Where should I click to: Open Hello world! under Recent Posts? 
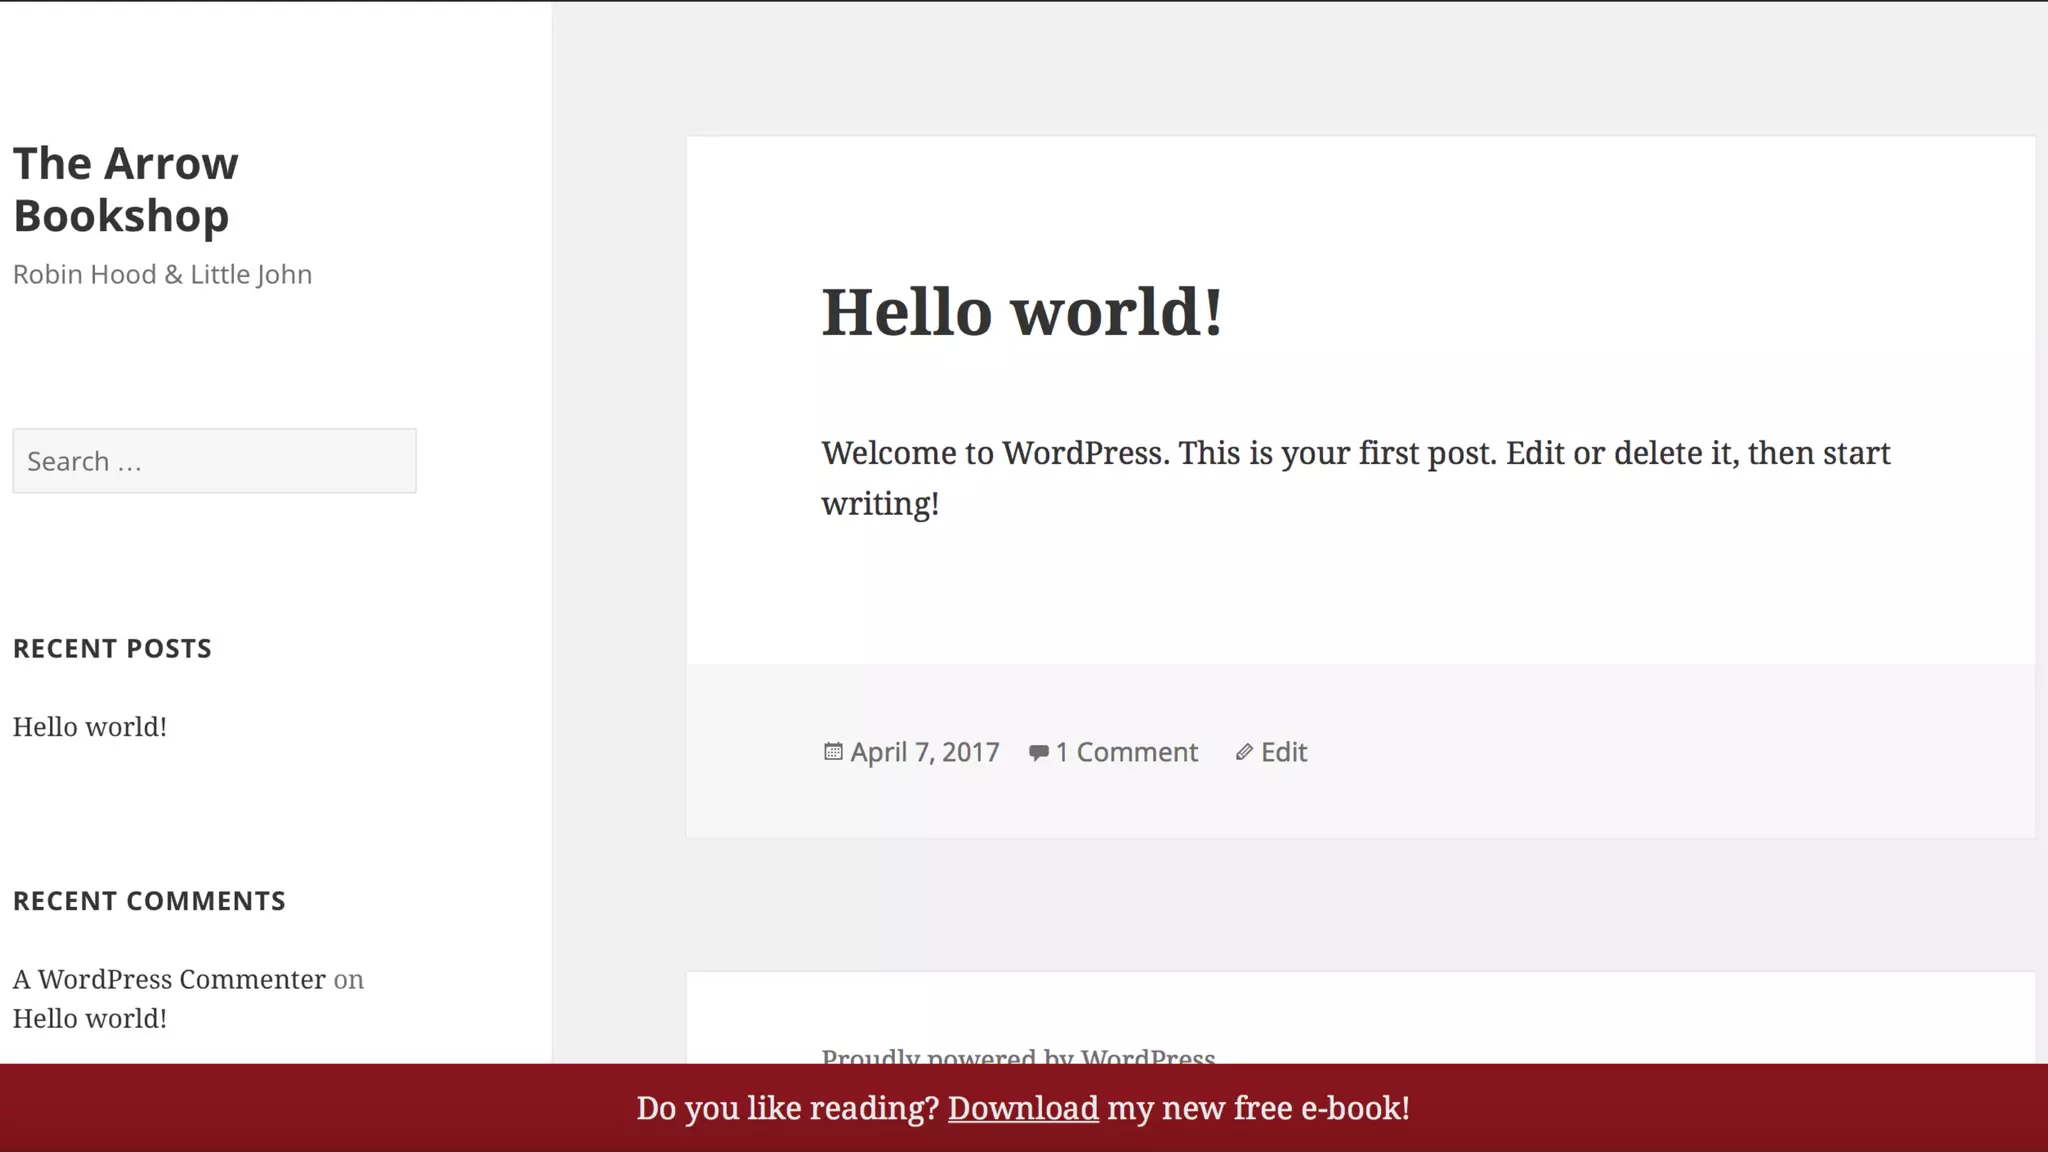point(89,727)
